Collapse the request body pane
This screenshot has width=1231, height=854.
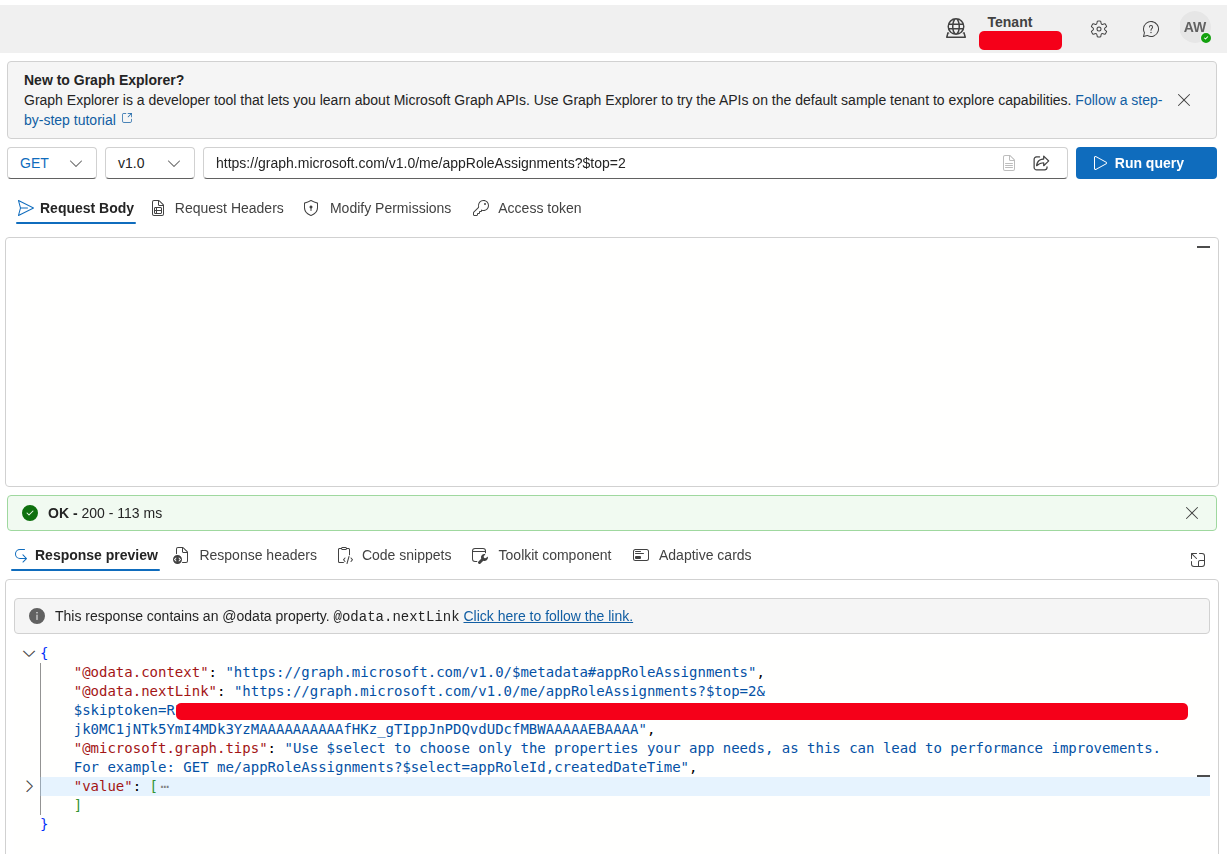click(x=1203, y=246)
